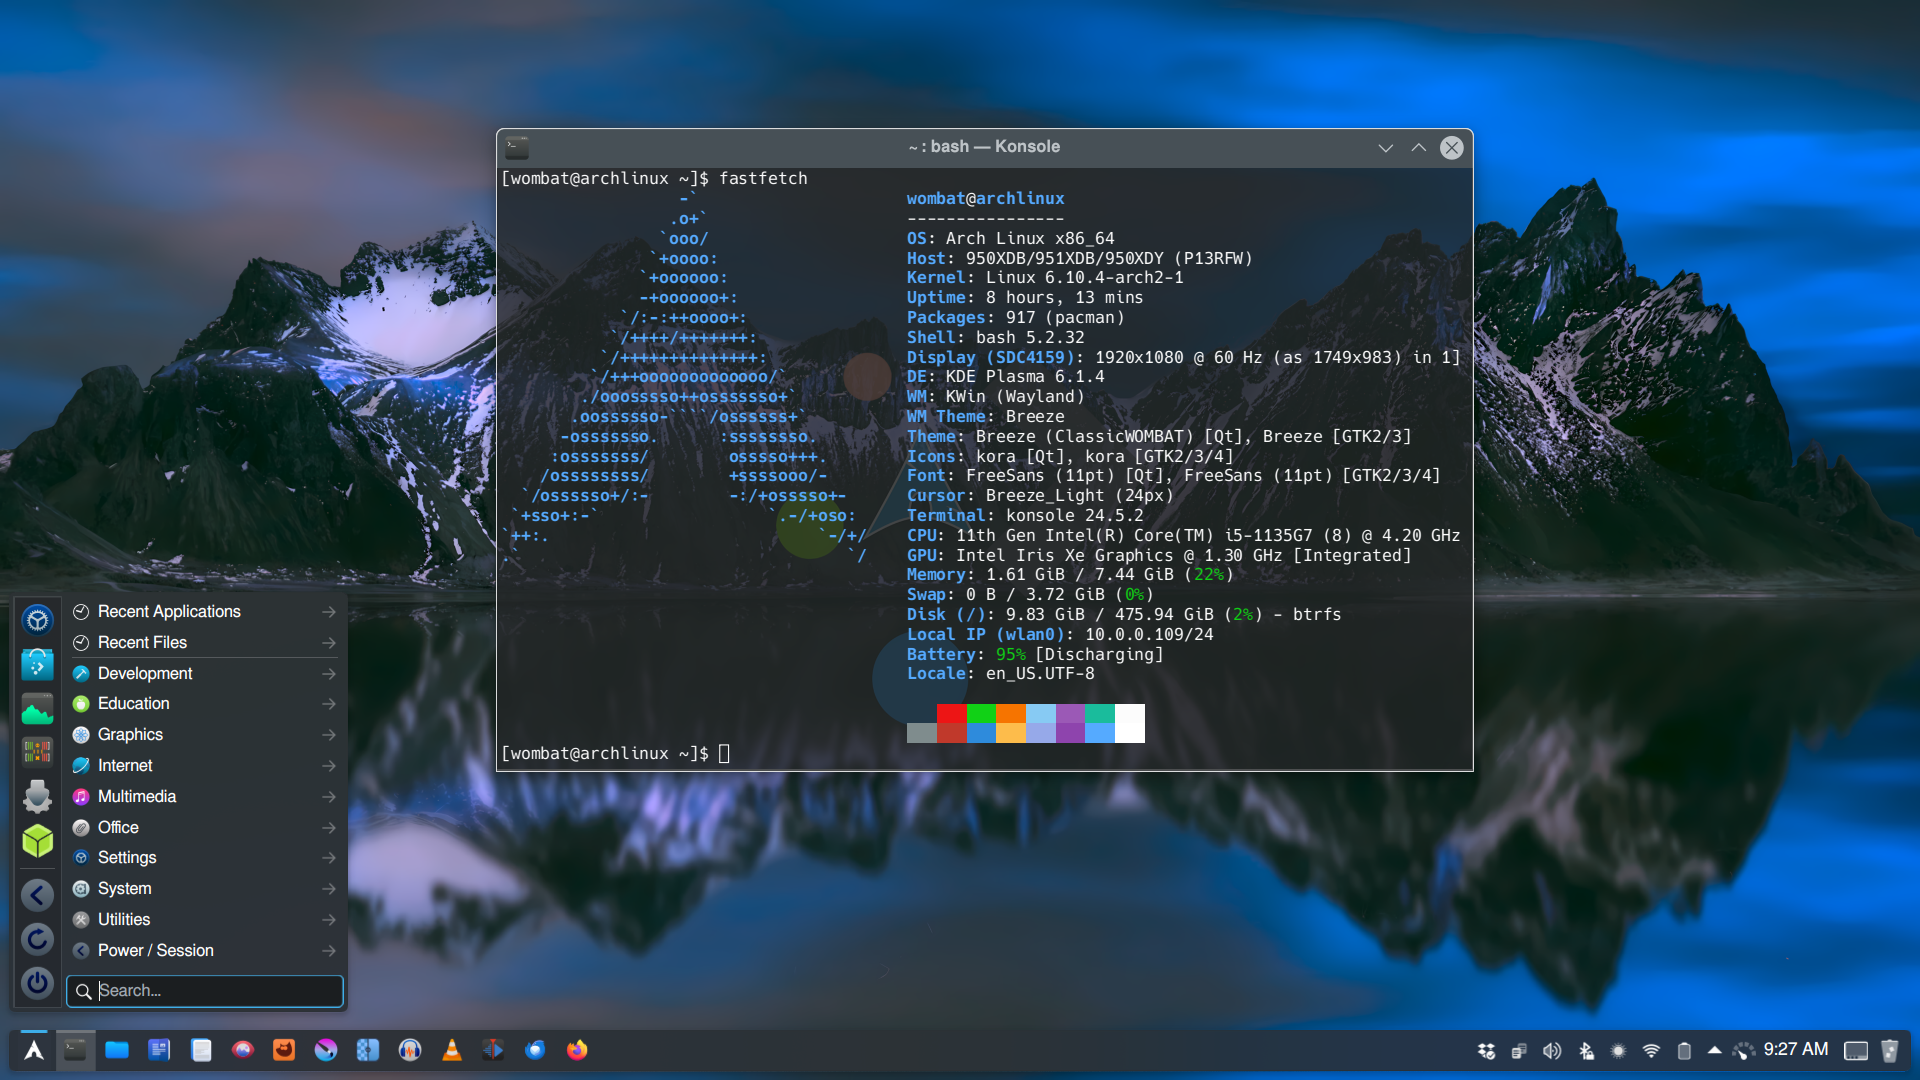The height and width of the screenshot is (1080, 1920).
Task: Open the Utilities category
Action: [204, 920]
